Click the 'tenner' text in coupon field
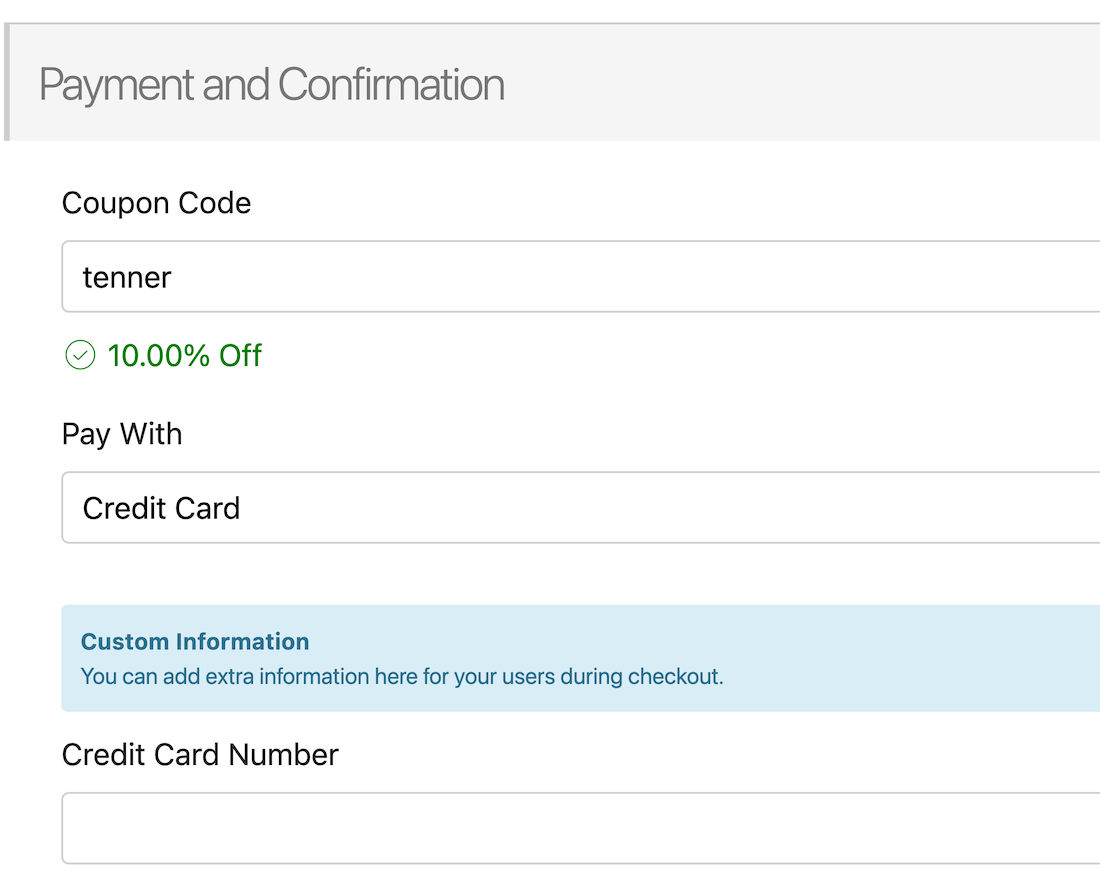This screenshot has width=1100, height=880. pos(127,277)
